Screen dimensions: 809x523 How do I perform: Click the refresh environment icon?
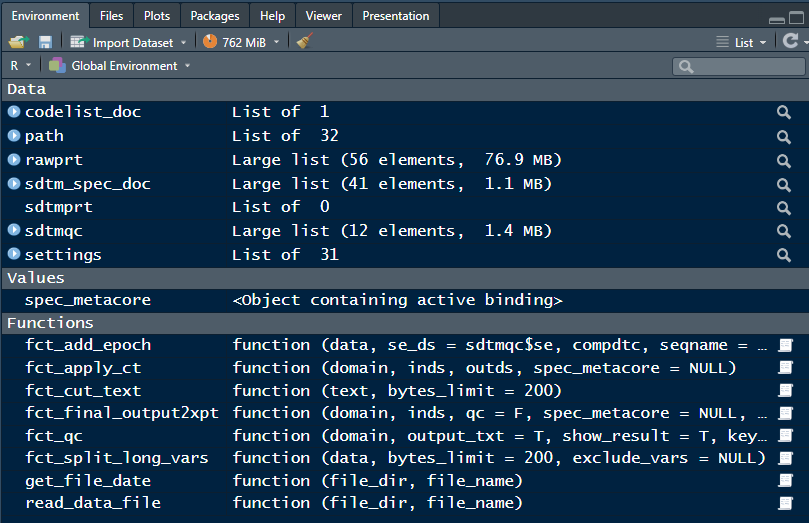click(790, 42)
